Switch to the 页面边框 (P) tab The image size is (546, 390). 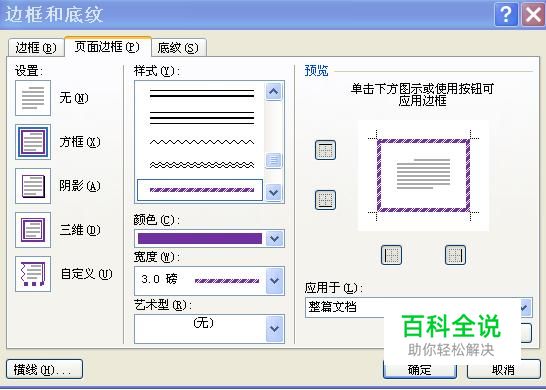point(108,47)
